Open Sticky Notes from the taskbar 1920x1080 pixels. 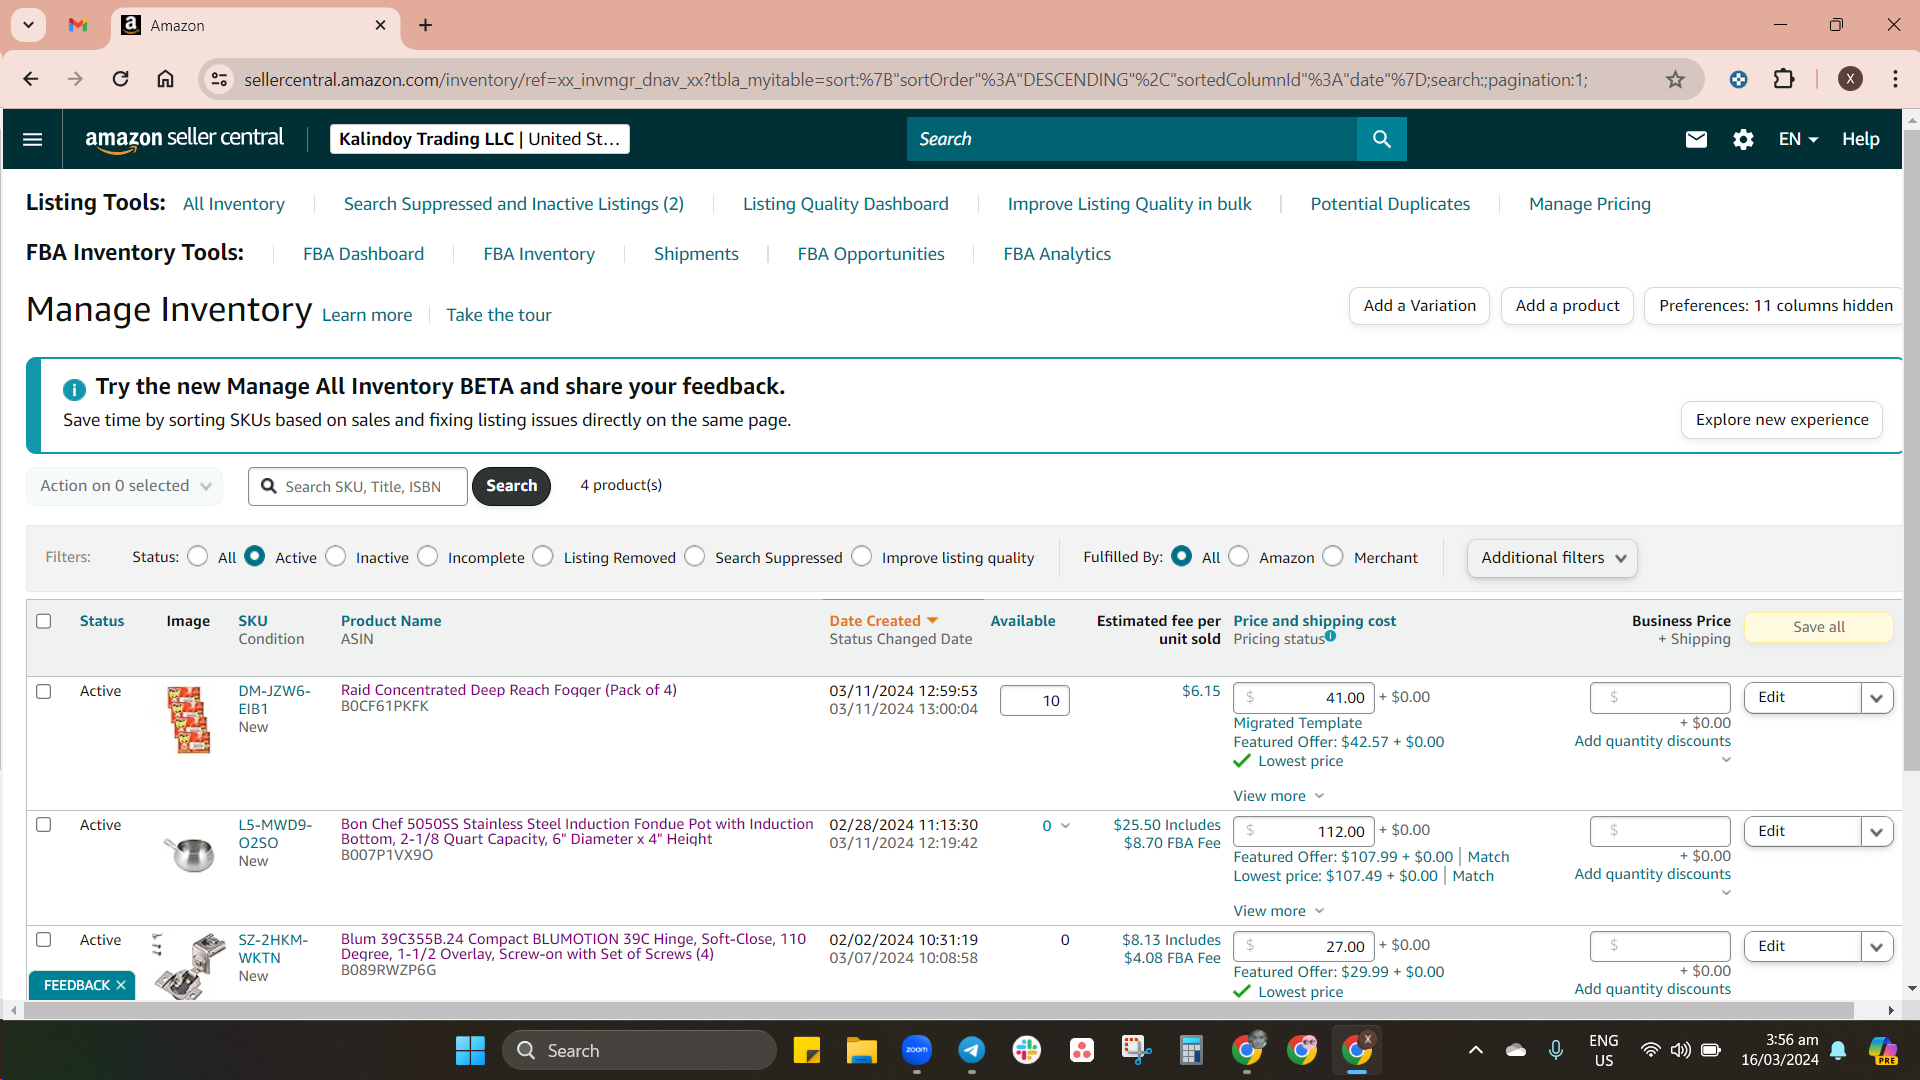806,1050
